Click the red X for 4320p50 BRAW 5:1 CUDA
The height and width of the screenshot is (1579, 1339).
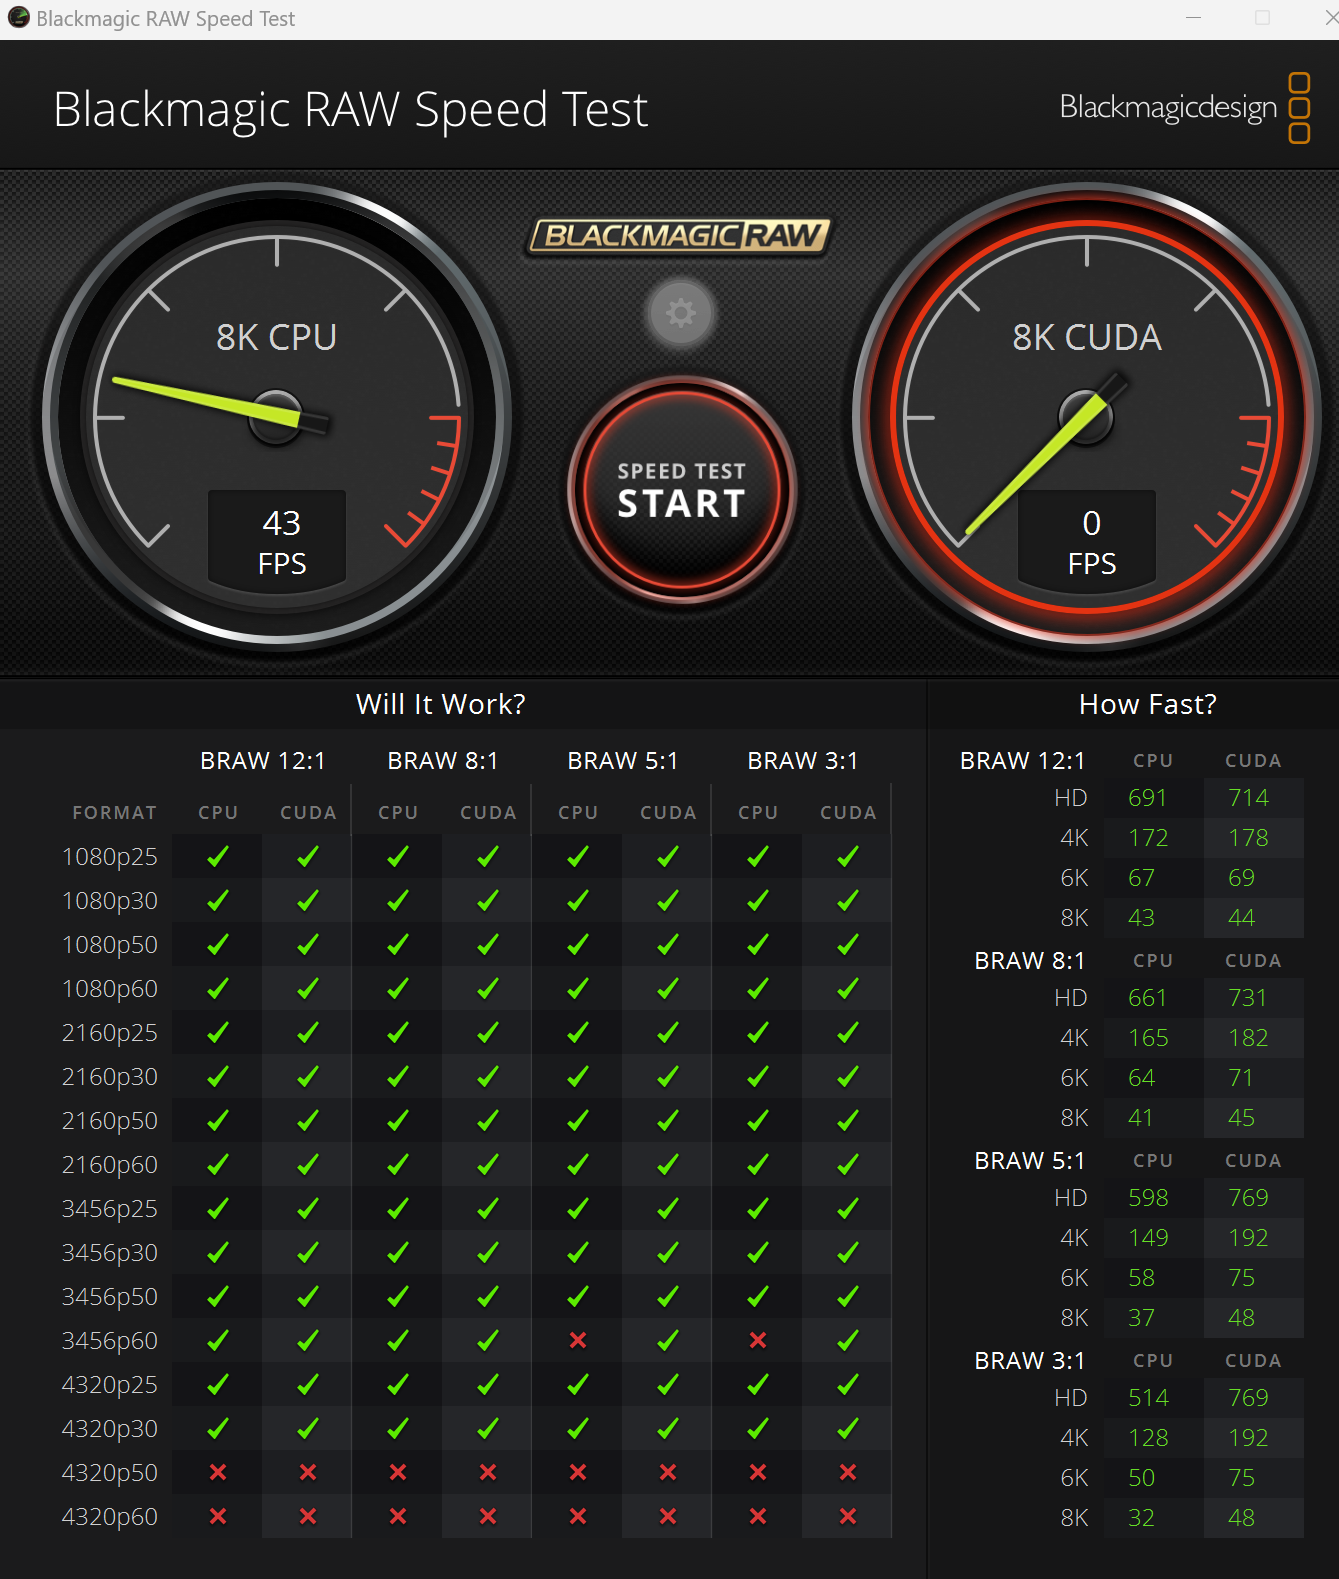[x=668, y=1472]
